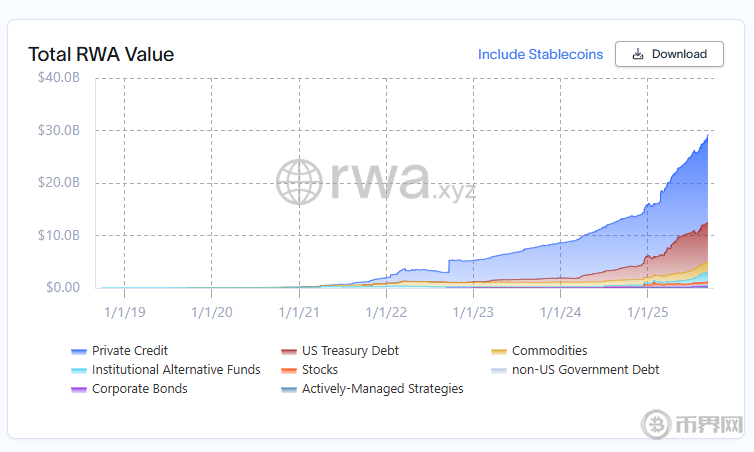Screen dimensions: 754x452
Task: Click the download arrow icon
Action: click(637, 54)
